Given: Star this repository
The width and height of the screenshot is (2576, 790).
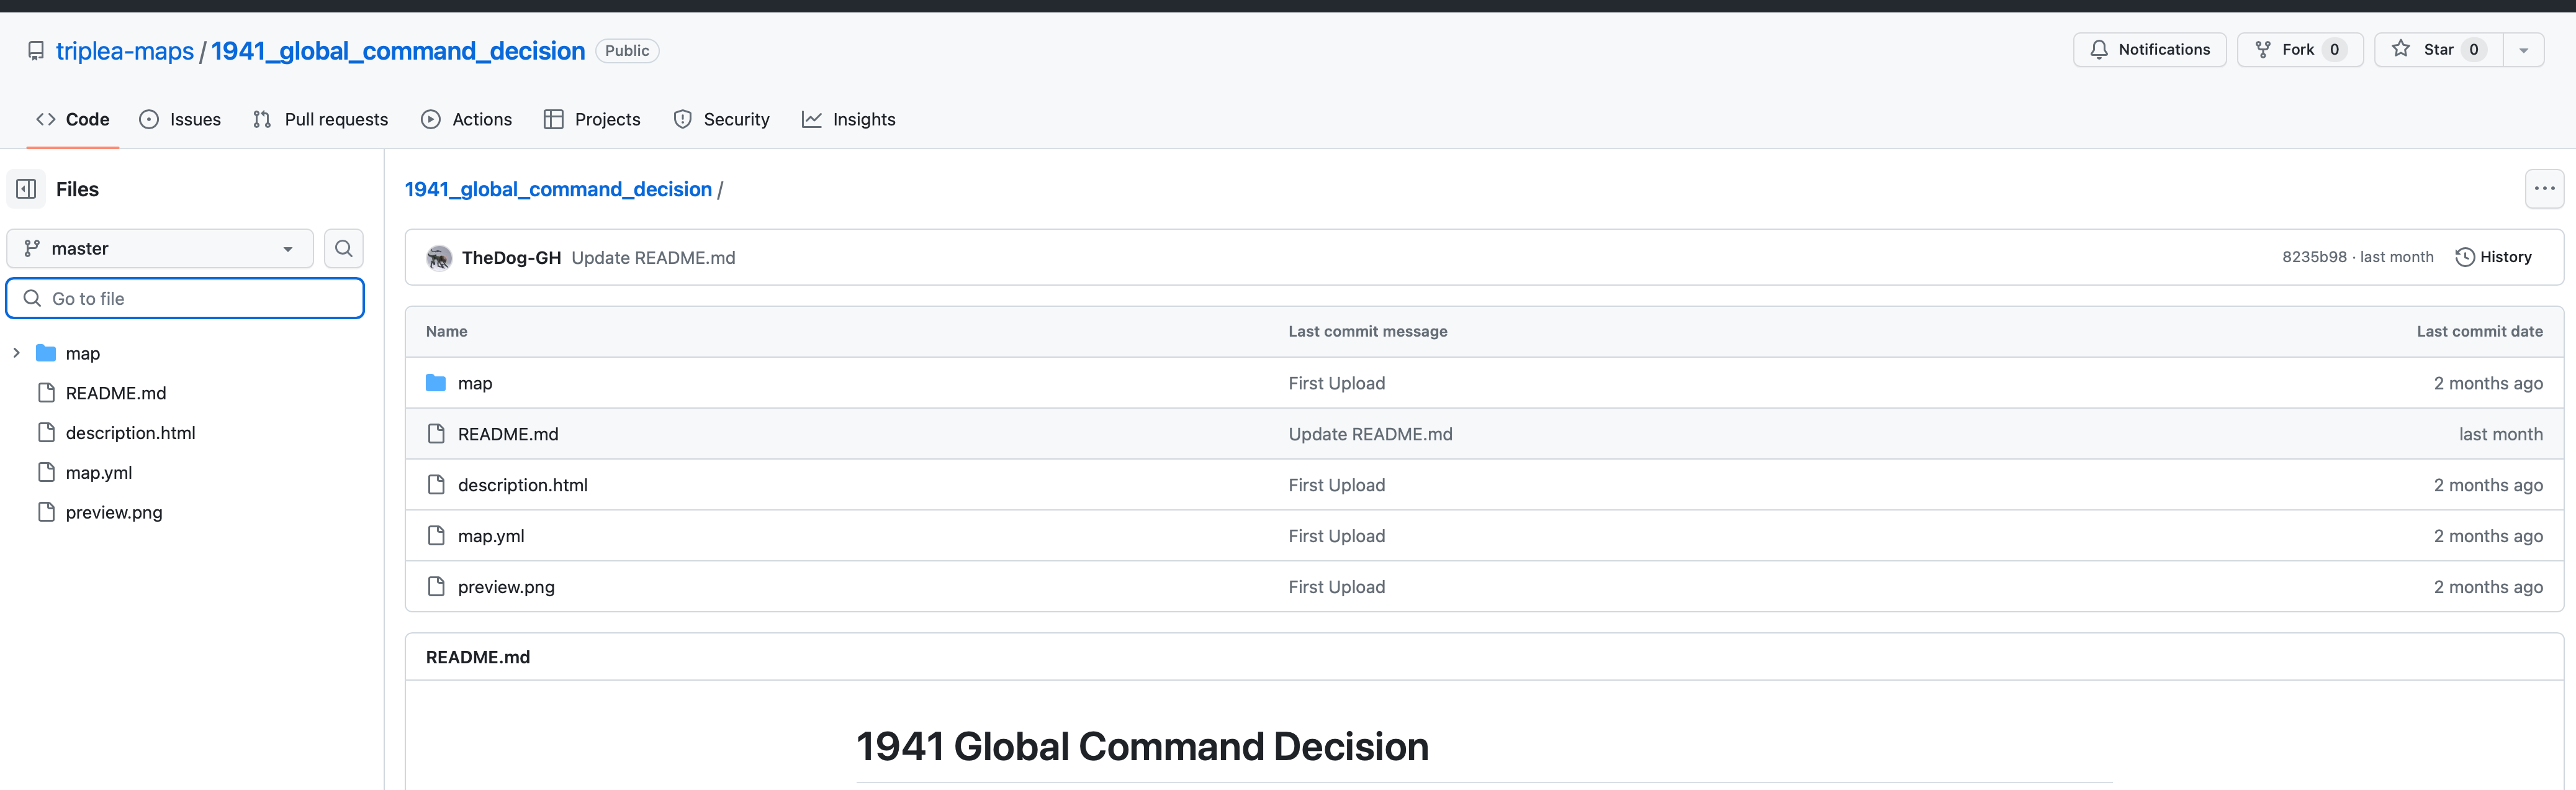Looking at the screenshot, I should coord(2439,50).
